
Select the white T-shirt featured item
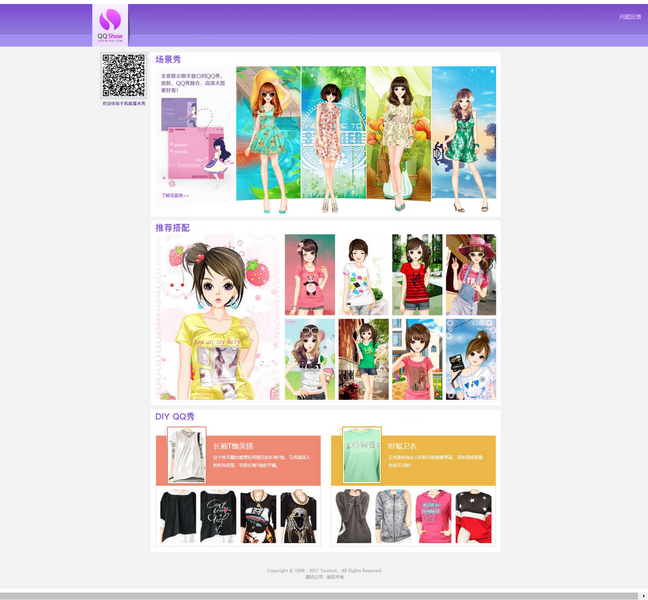(x=186, y=456)
